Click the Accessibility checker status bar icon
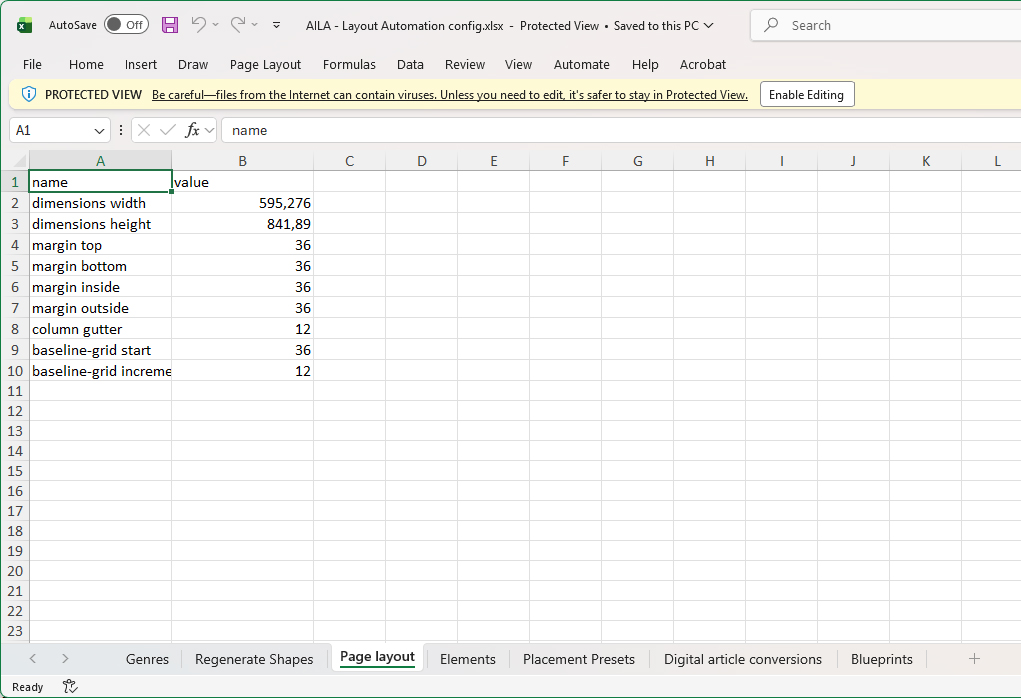Screen dimensions: 1021x698 coord(70,686)
